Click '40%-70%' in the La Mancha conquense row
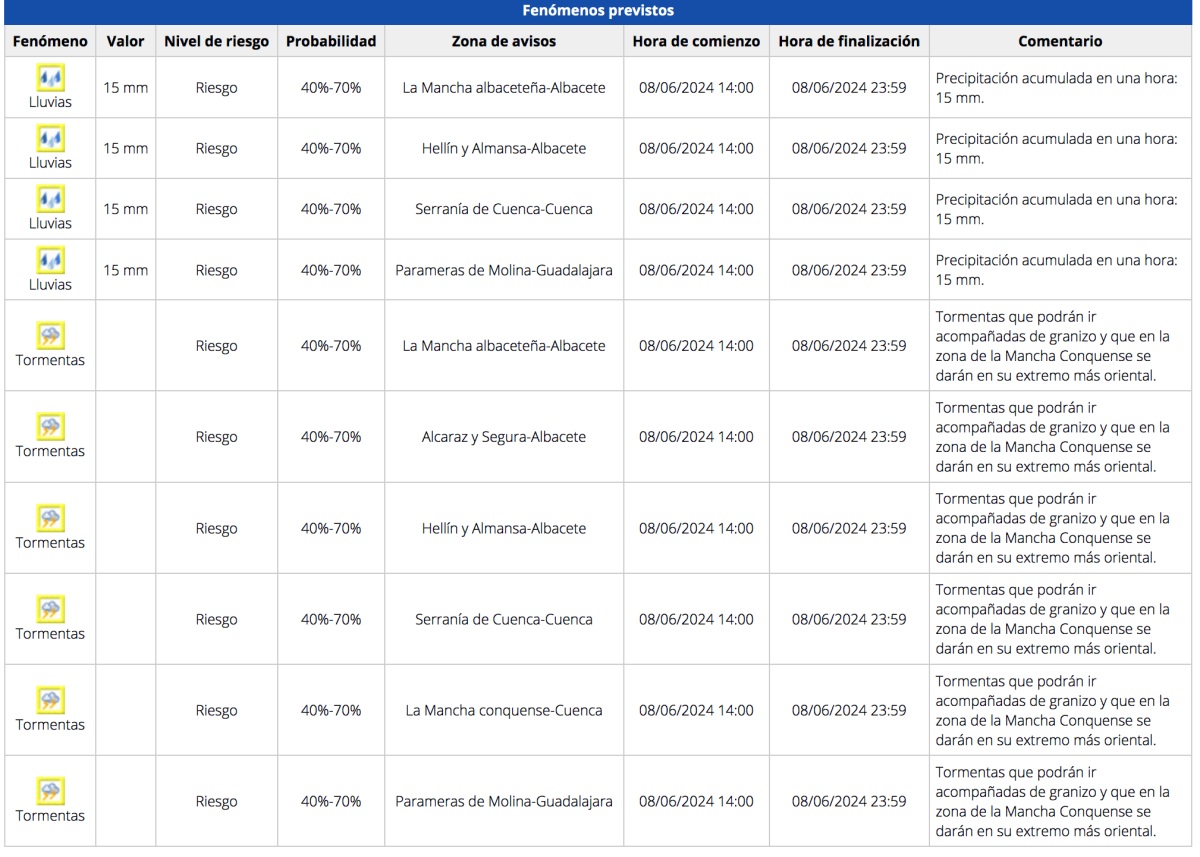Viewport: 1200px width, 857px height. (x=331, y=710)
